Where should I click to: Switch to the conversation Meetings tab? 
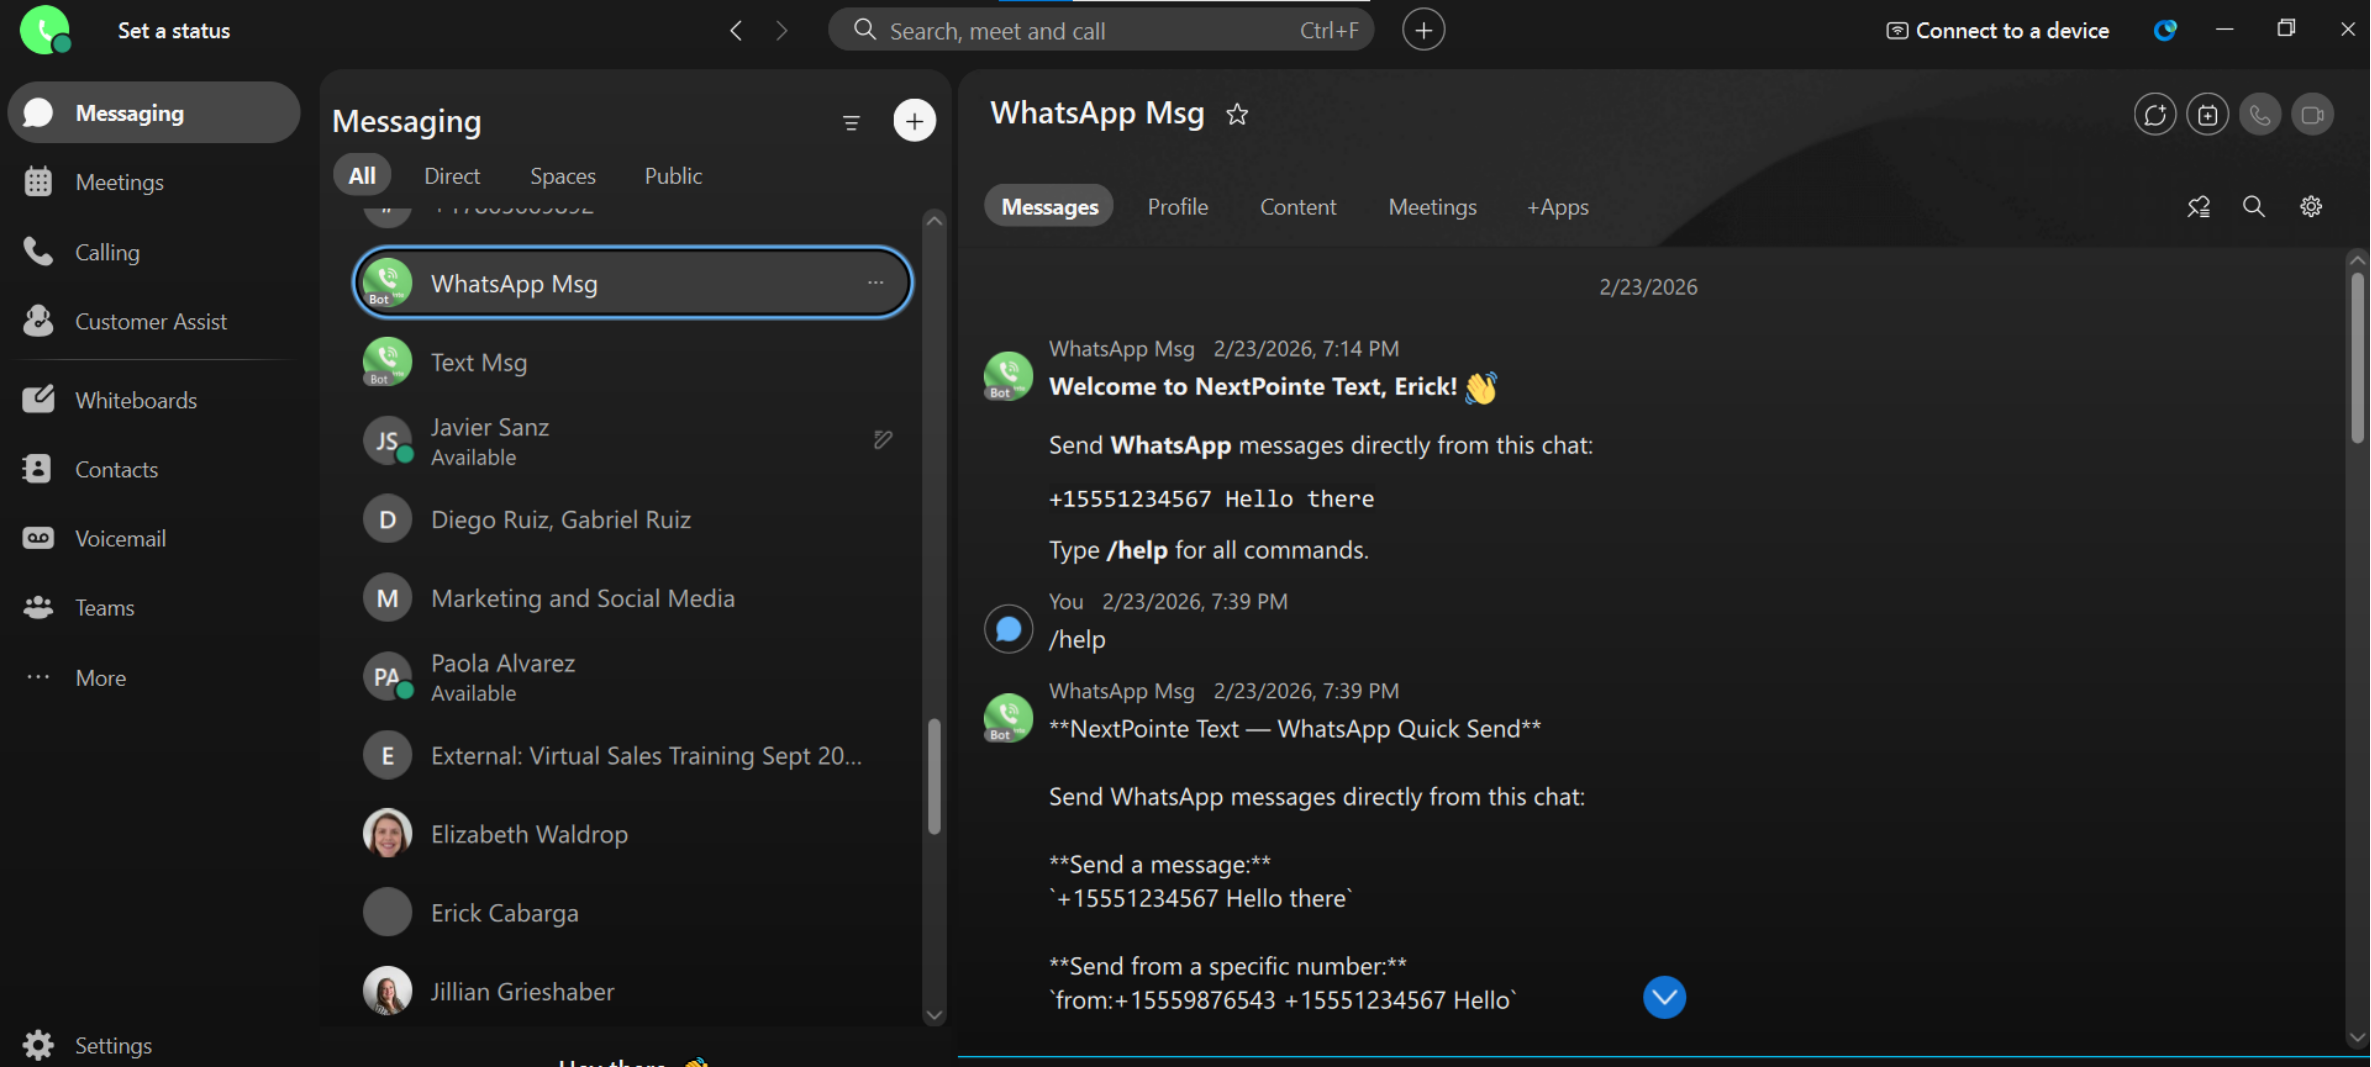(x=1432, y=207)
